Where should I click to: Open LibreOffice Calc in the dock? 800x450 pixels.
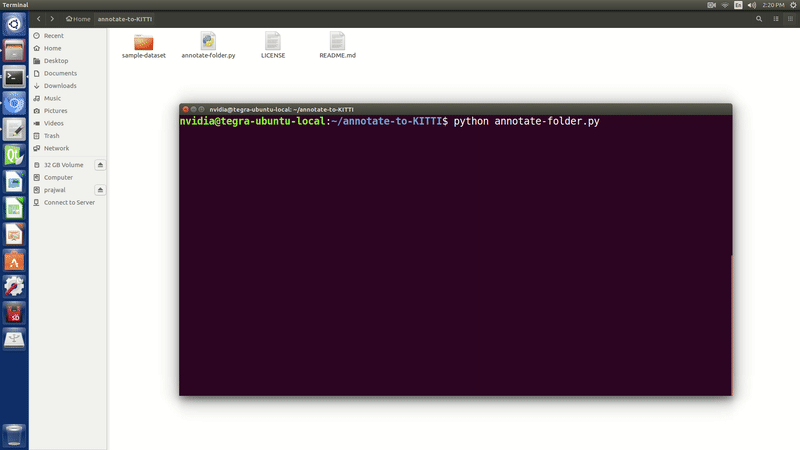click(x=14, y=208)
